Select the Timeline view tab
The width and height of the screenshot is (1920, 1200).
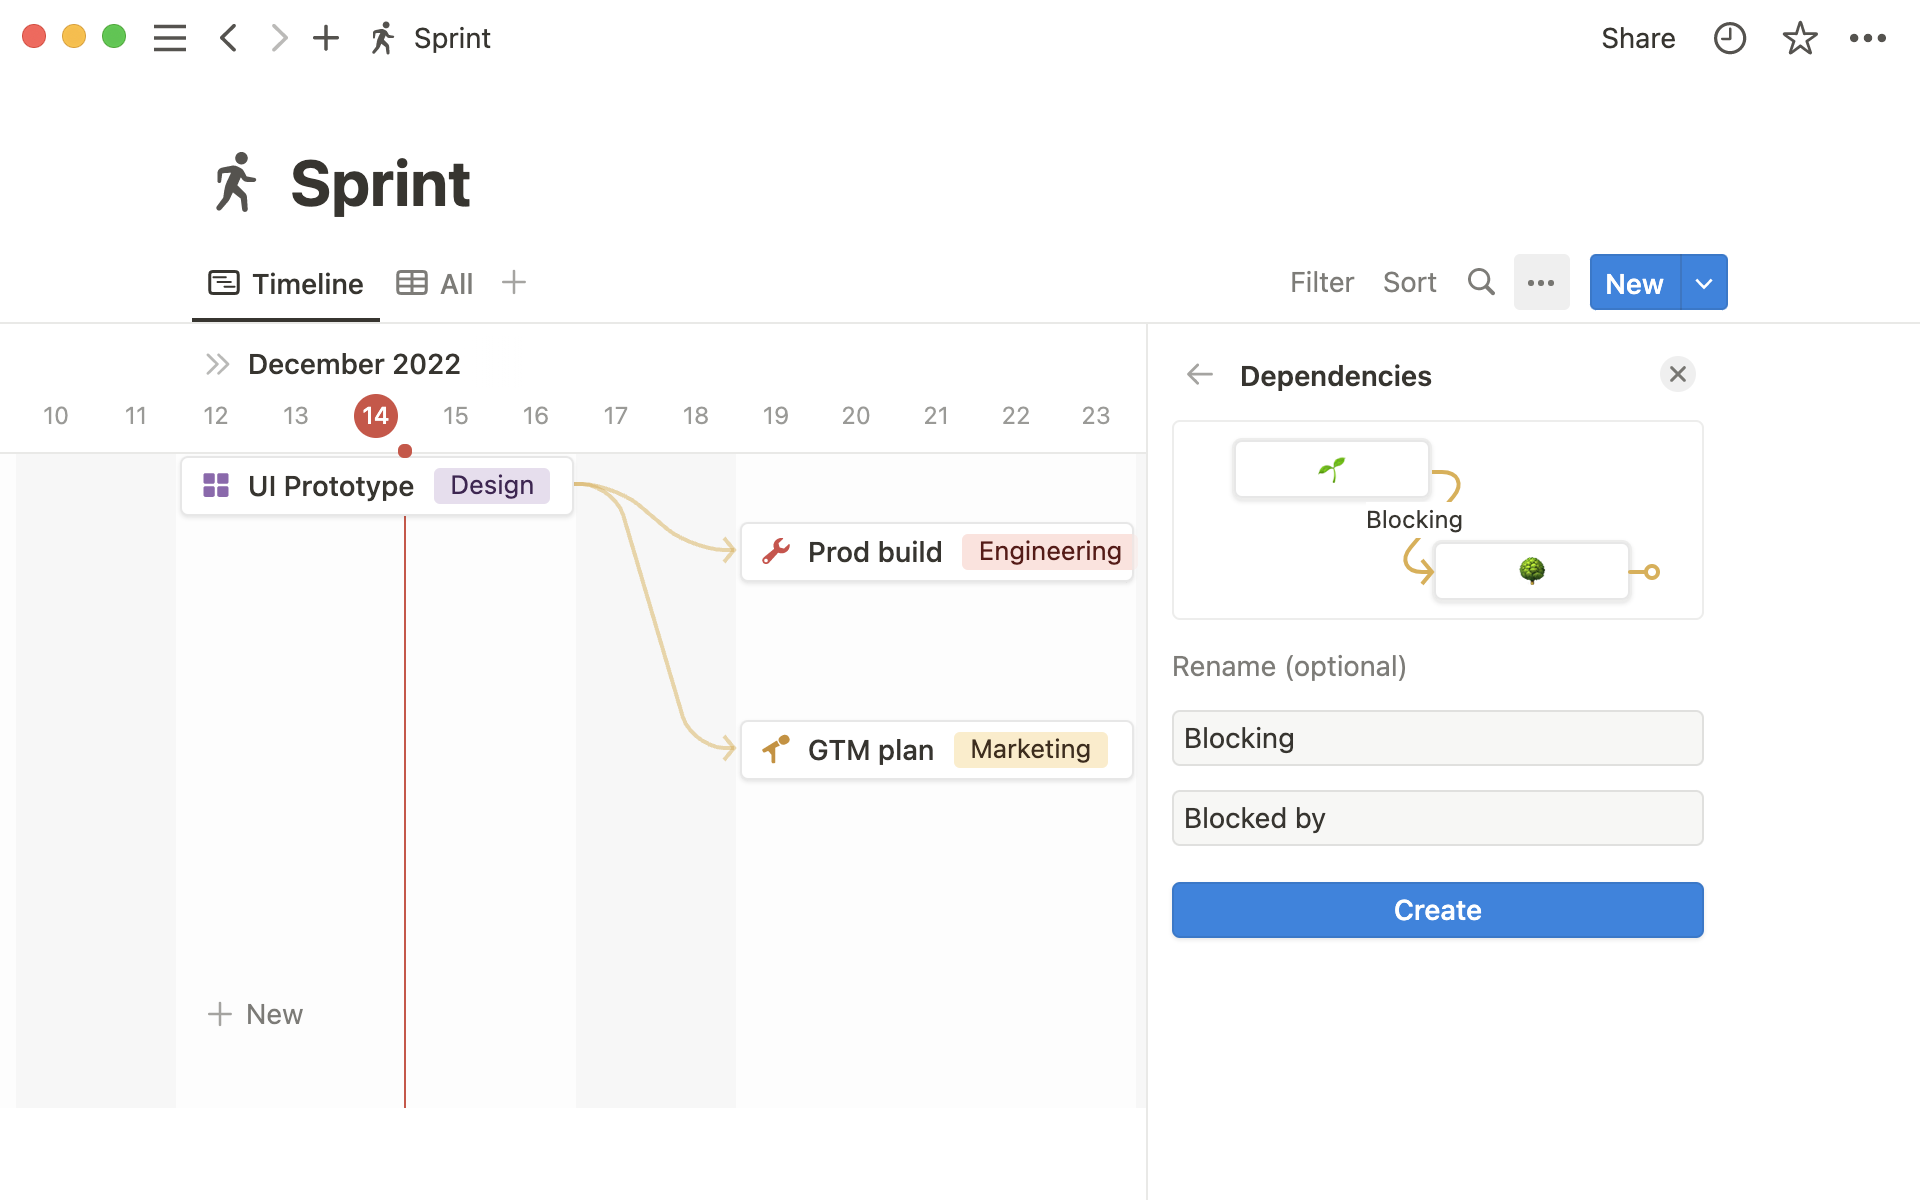pyautogui.click(x=286, y=284)
